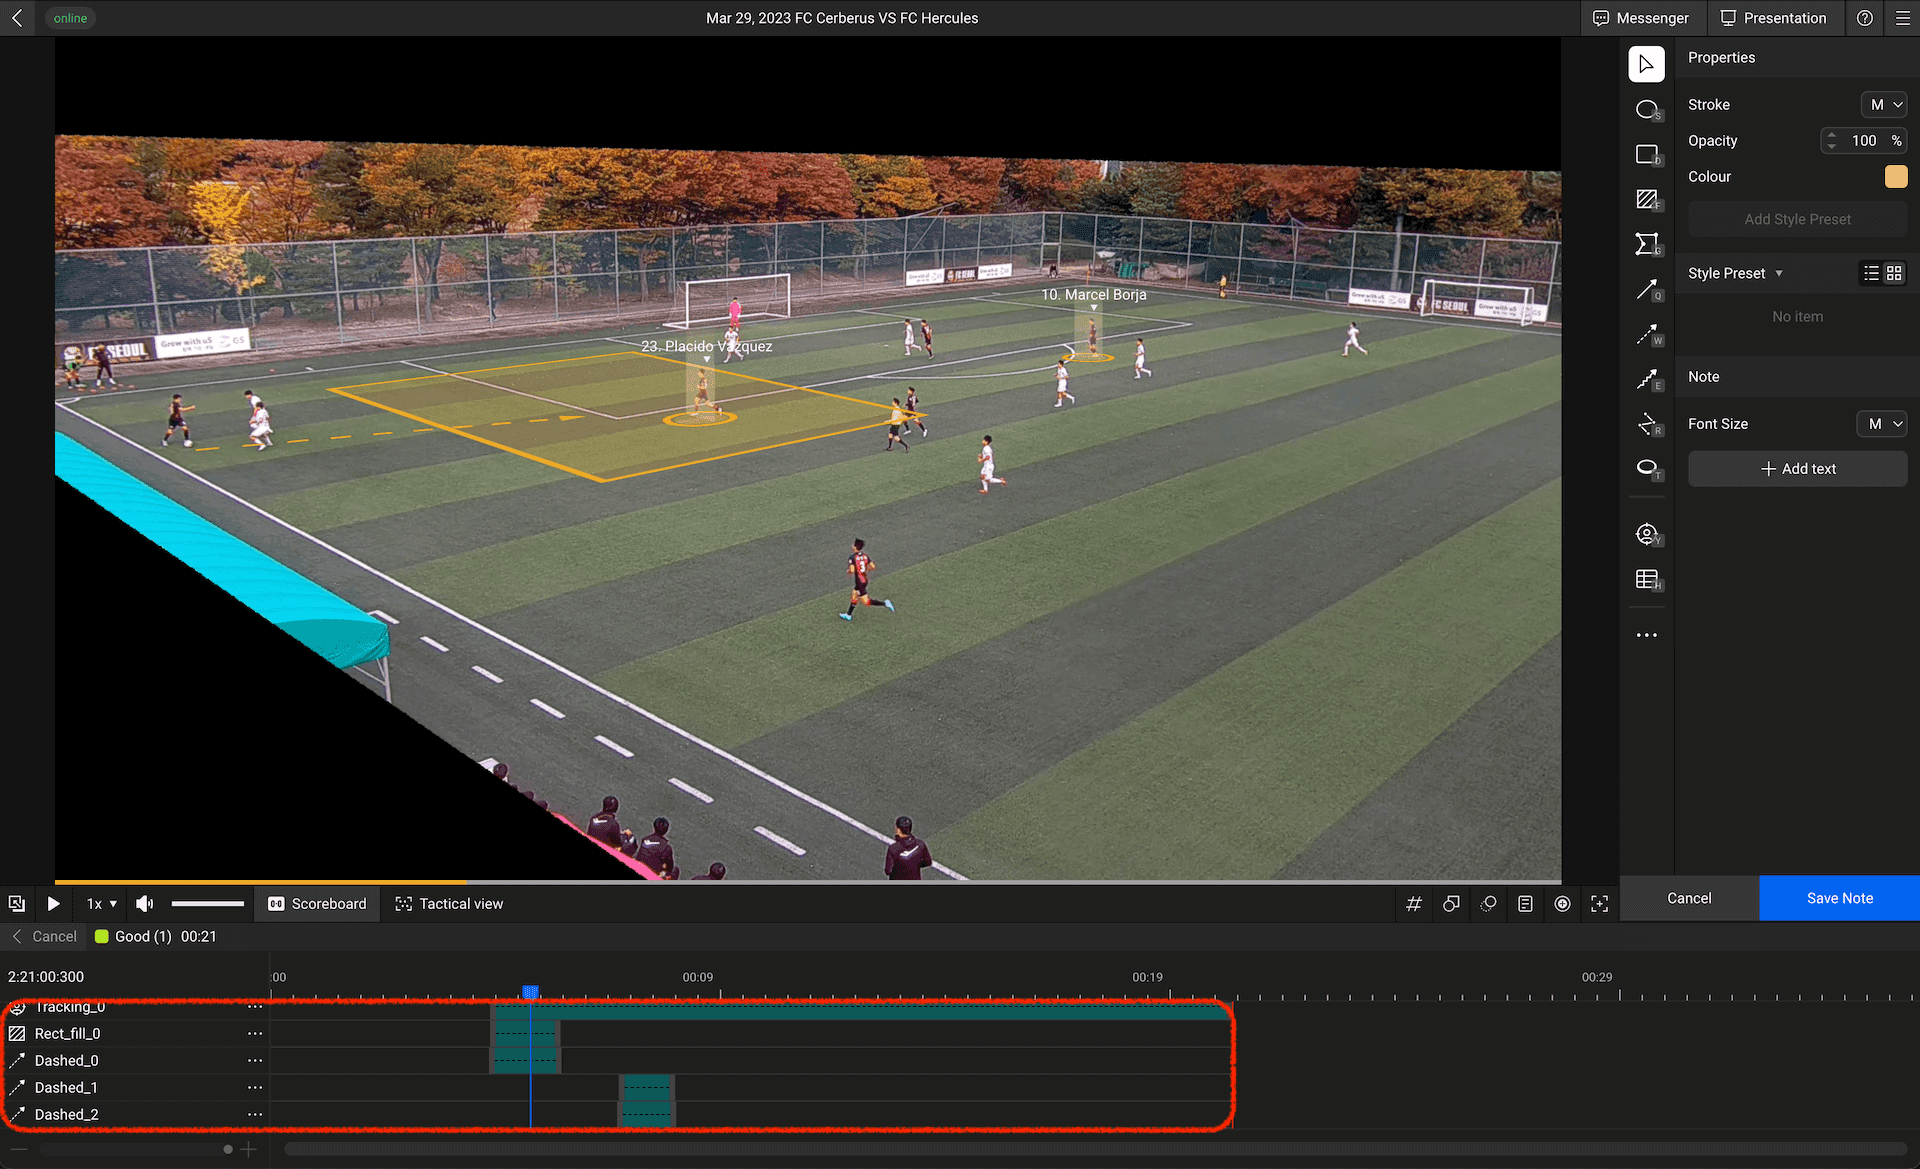Click the Save Note button
Viewport: 1920px width, 1169px height.
pos(1839,898)
